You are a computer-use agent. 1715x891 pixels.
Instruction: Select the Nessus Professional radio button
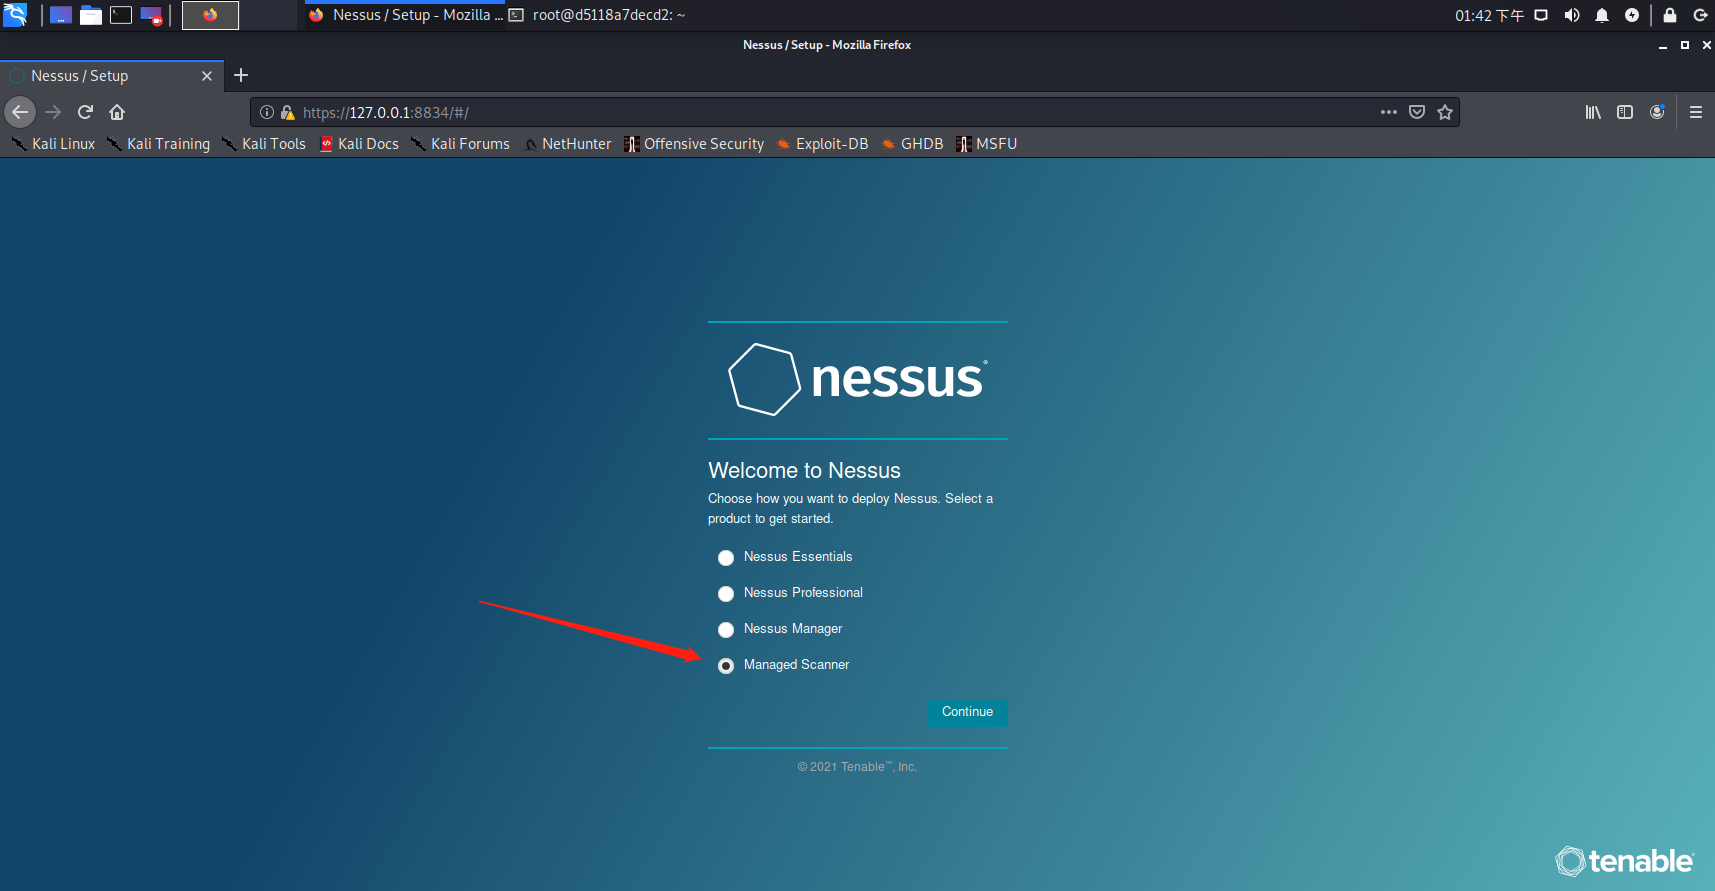(x=726, y=594)
